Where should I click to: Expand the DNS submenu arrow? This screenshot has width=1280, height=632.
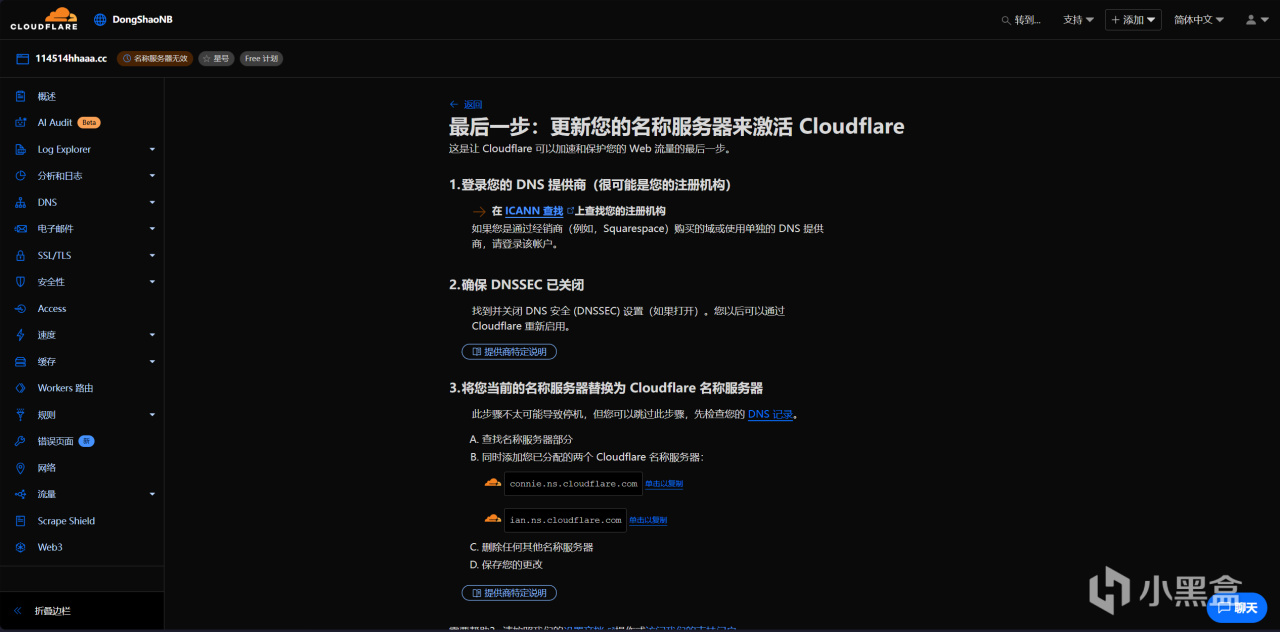click(152, 202)
